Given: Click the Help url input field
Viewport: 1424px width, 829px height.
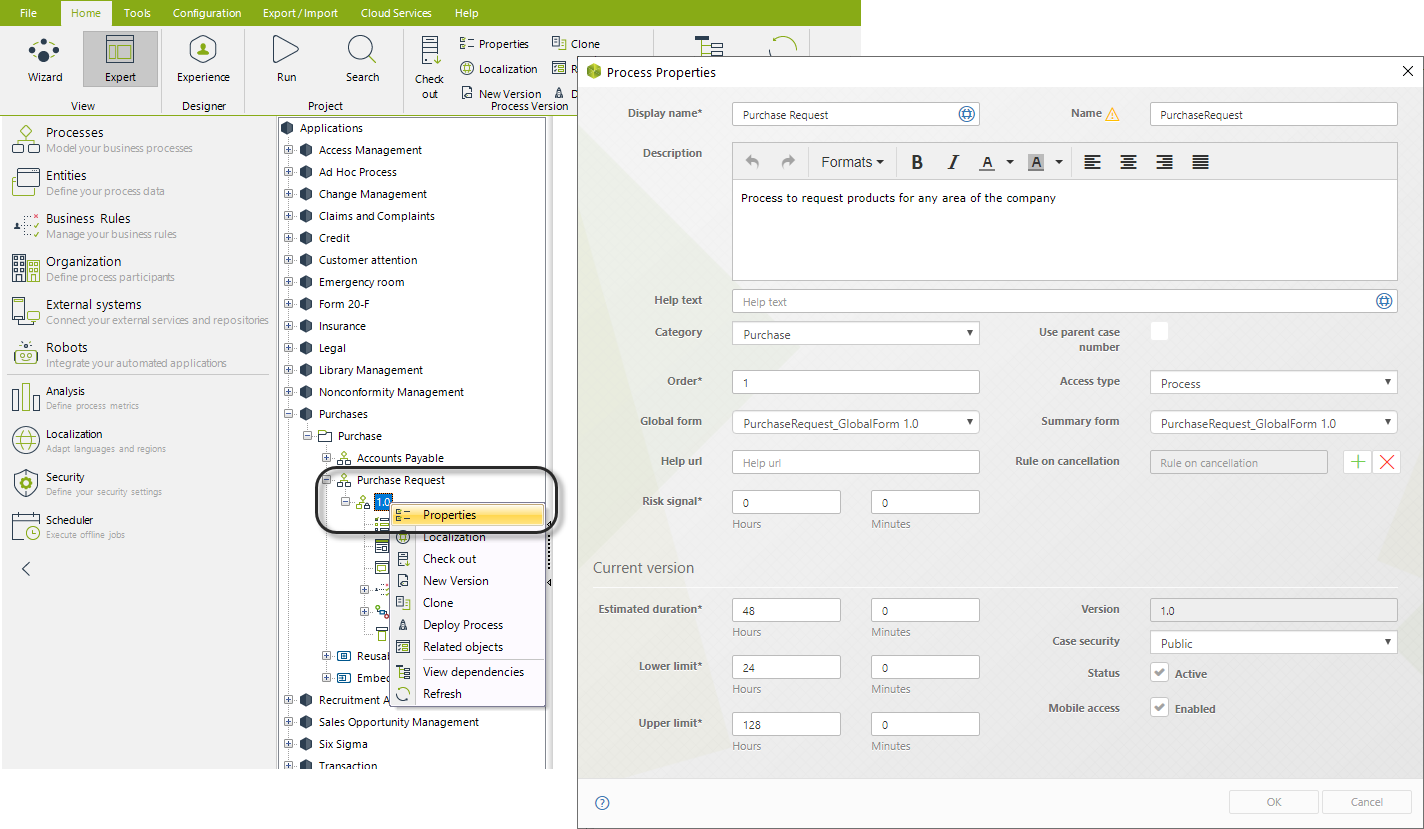Looking at the screenshot, I should [x=856, y=462].
